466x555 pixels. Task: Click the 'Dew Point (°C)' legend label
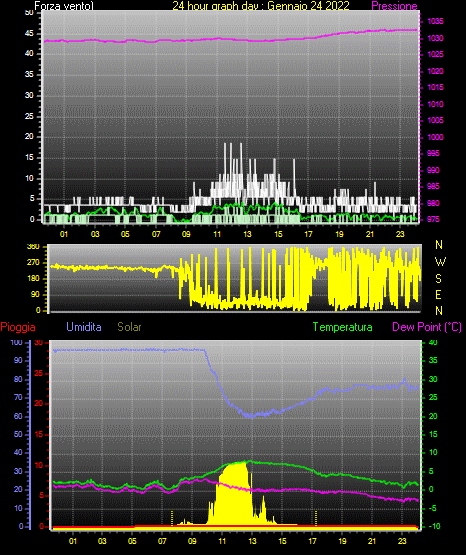tap(427, 327)
